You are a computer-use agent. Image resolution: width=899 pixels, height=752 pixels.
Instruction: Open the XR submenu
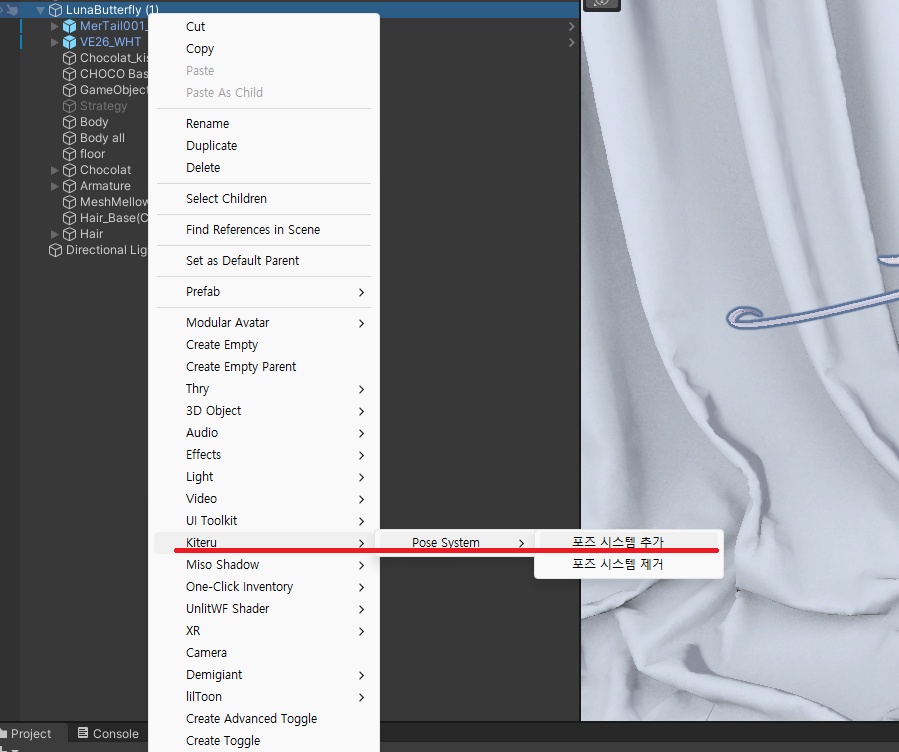pyautogui.click(x=264, y=630)
